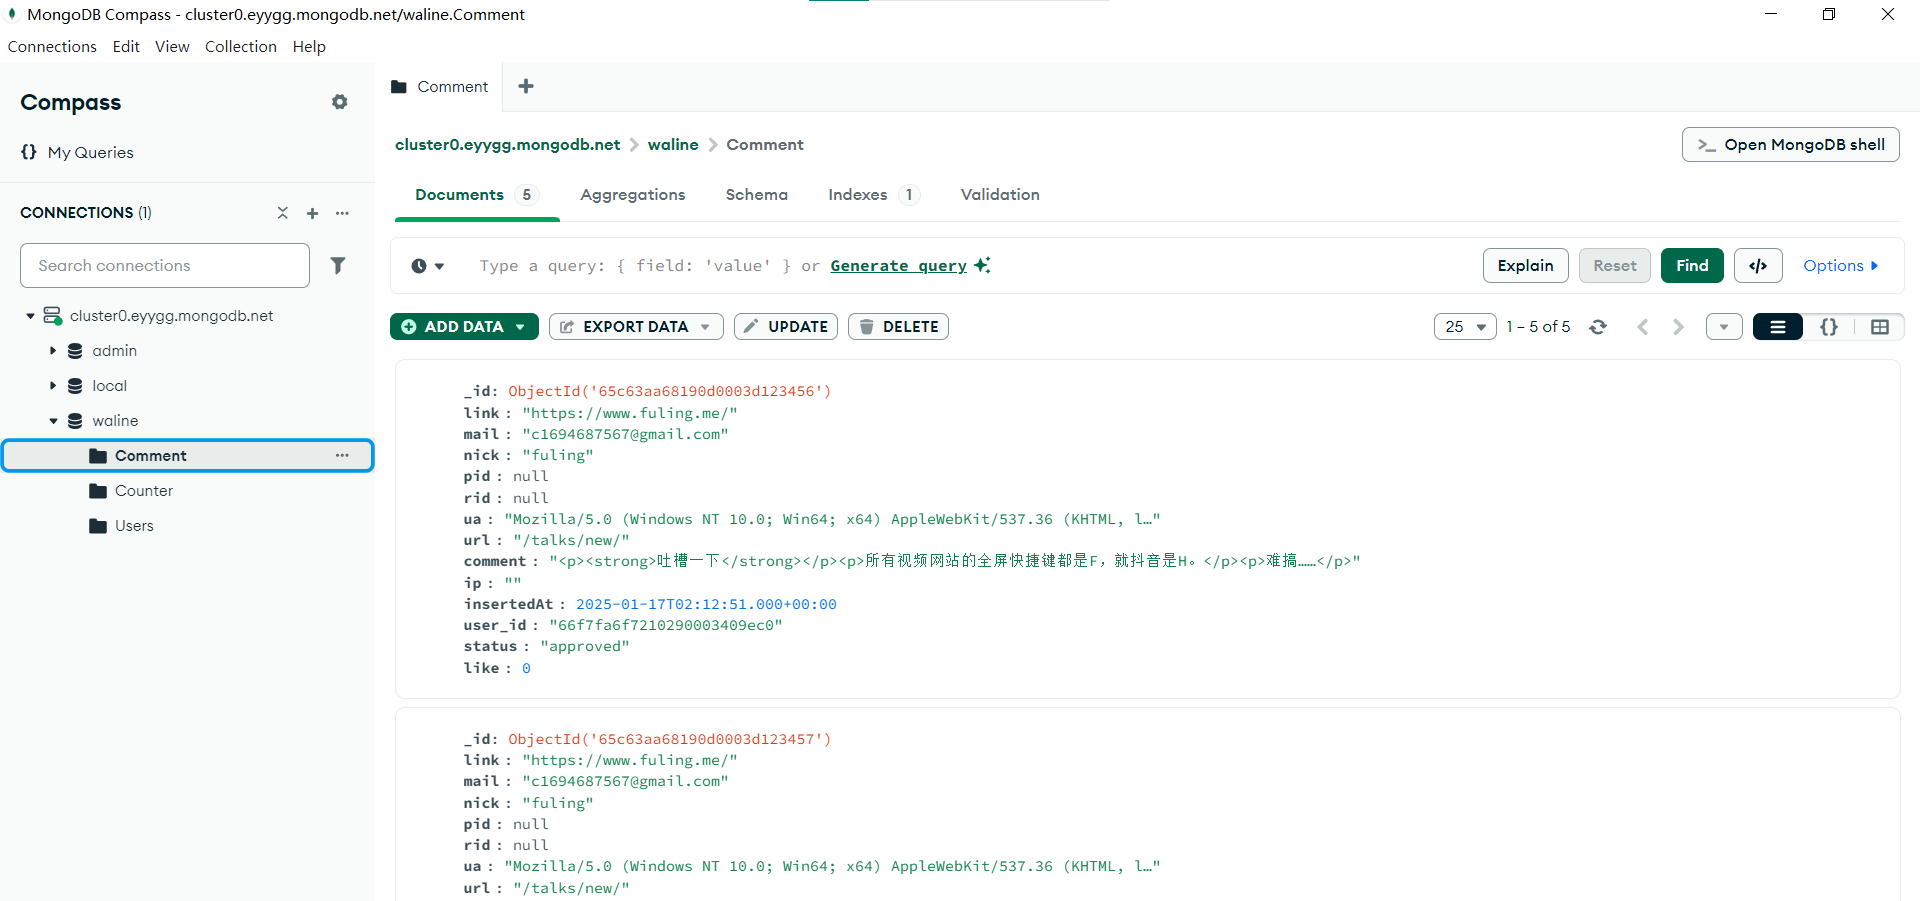Switch to JSON view of documents
Image resolution: width=1920 pixels, height=901 pixels.
(1829, 327)
